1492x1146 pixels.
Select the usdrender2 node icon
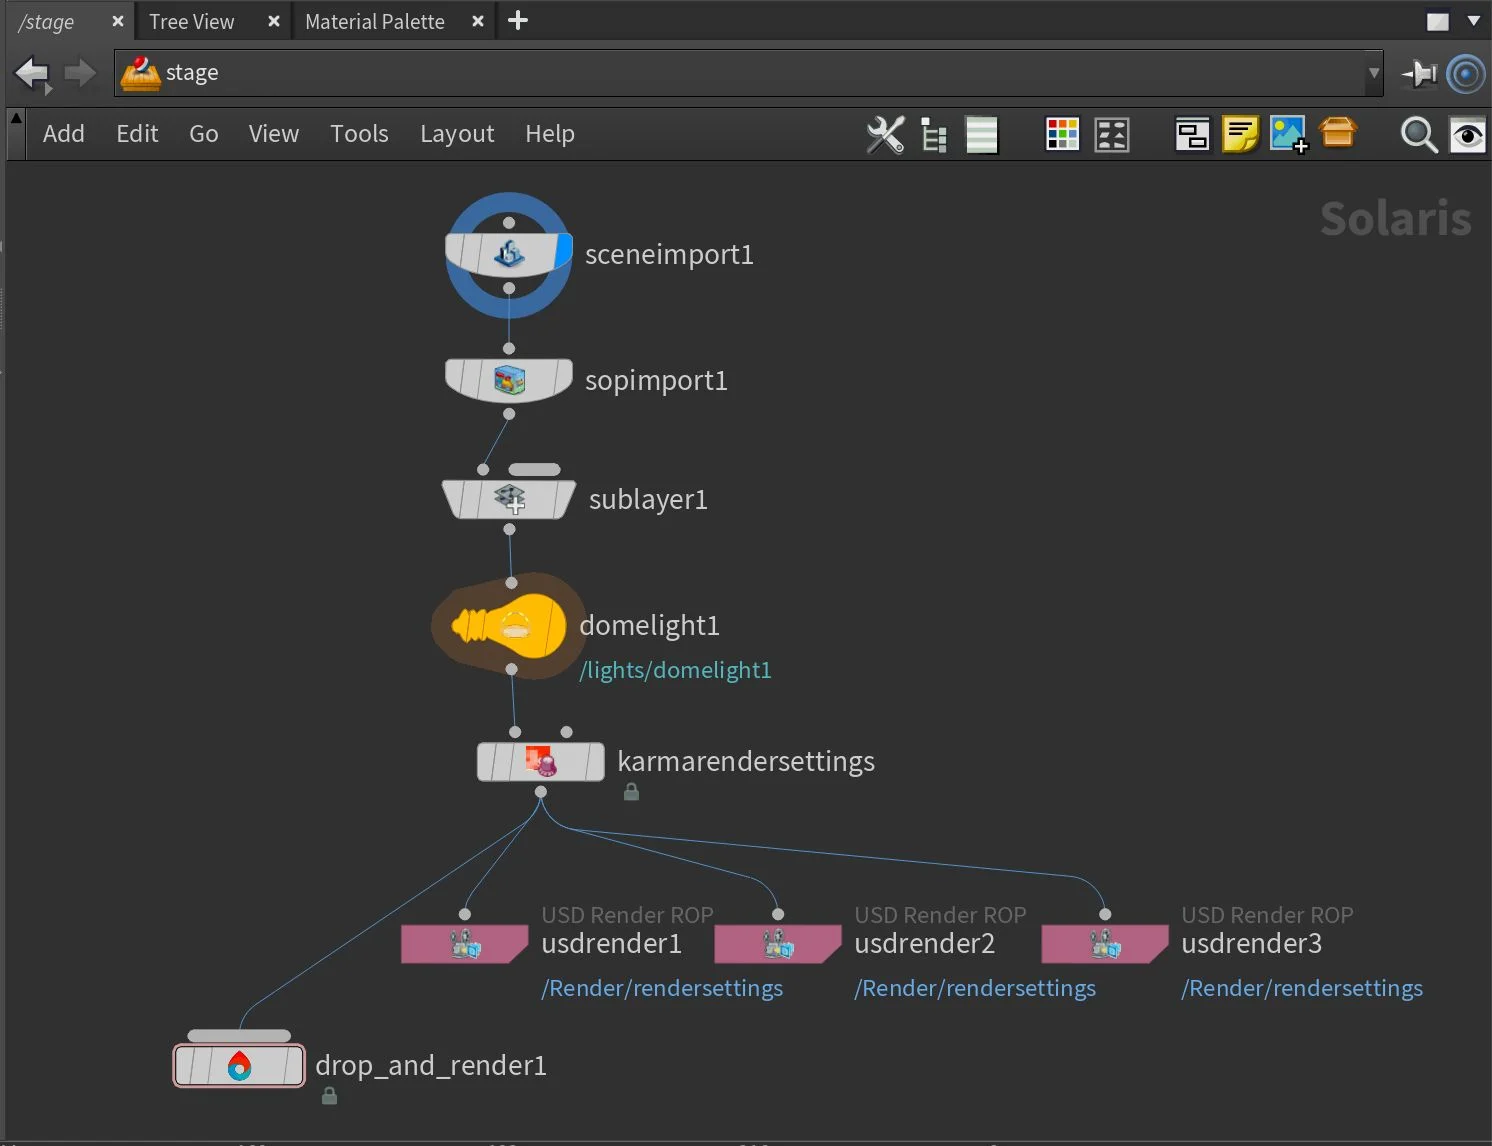[x=778, y=944]
